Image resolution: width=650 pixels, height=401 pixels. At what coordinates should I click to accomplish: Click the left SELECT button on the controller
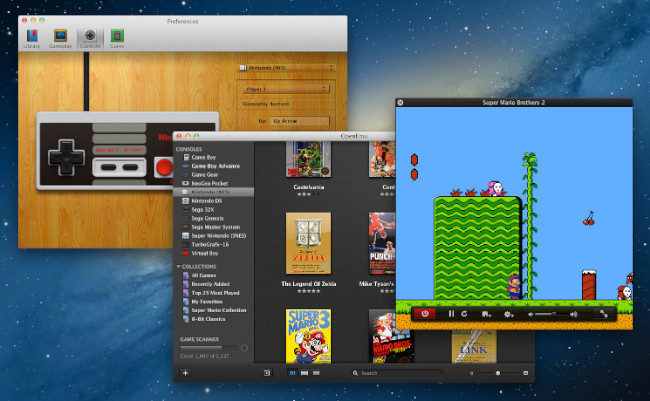109,167
